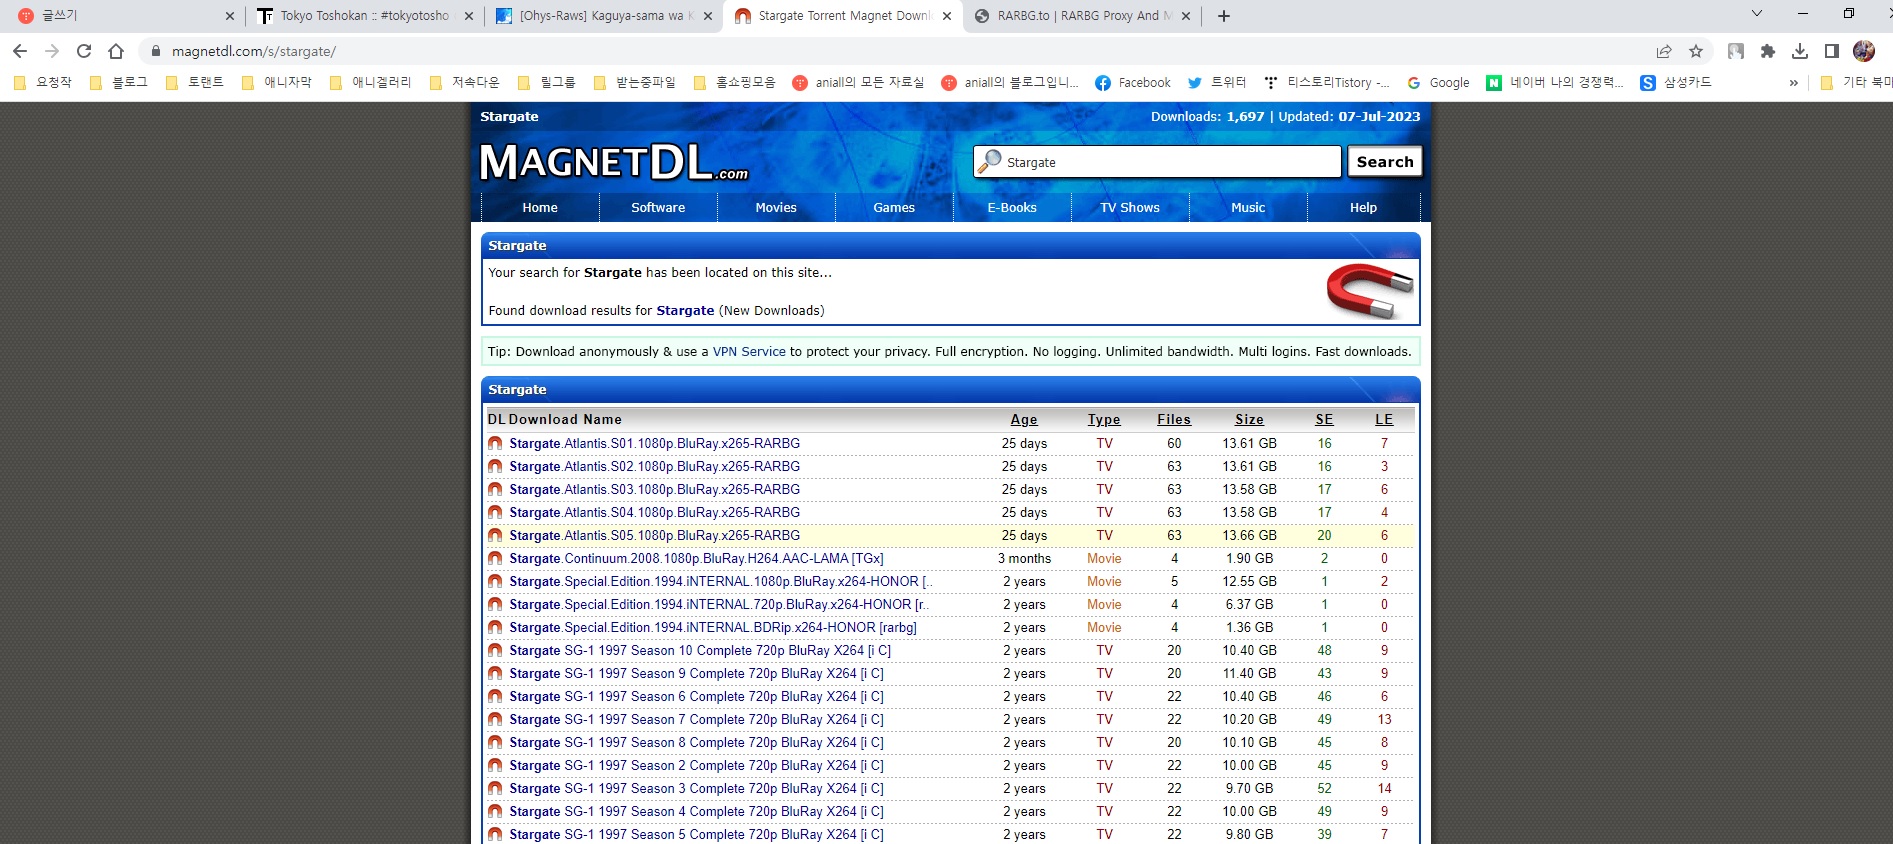Click the MagnetDL.com logo
This screenshot has height=844, width=1893.
[614, 162]
